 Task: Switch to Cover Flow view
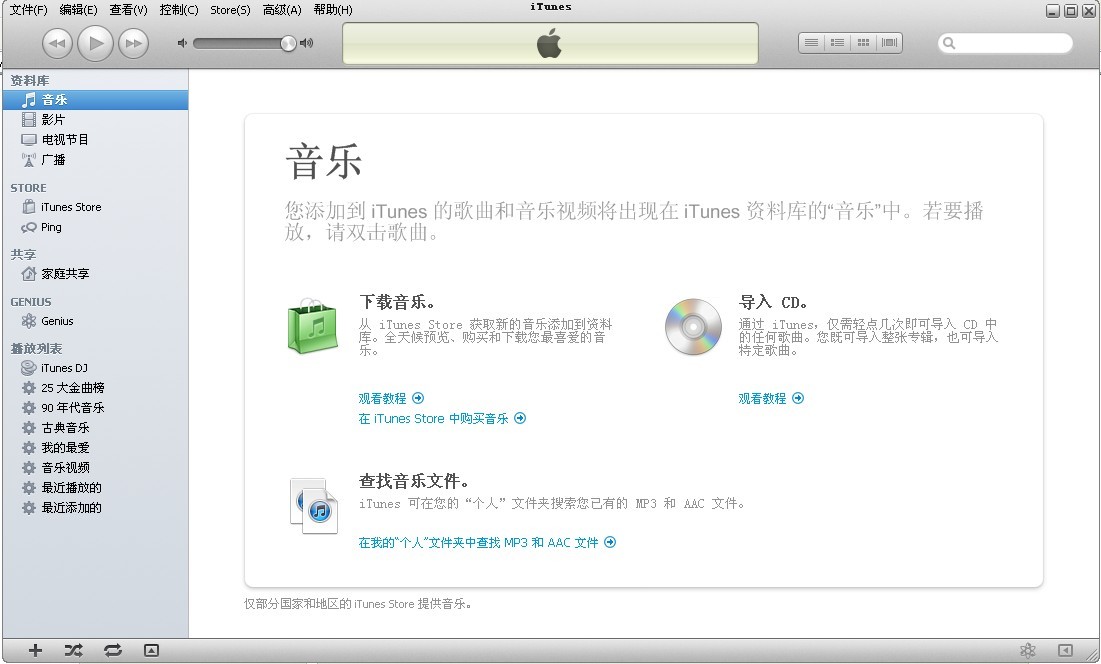[888, 43]
